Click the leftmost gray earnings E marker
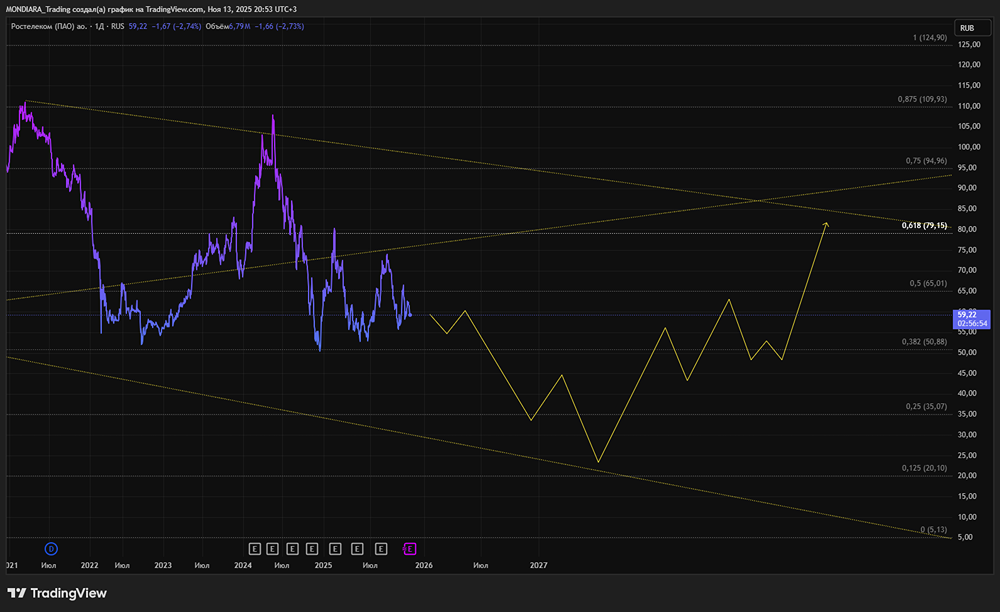 (254, 548)
